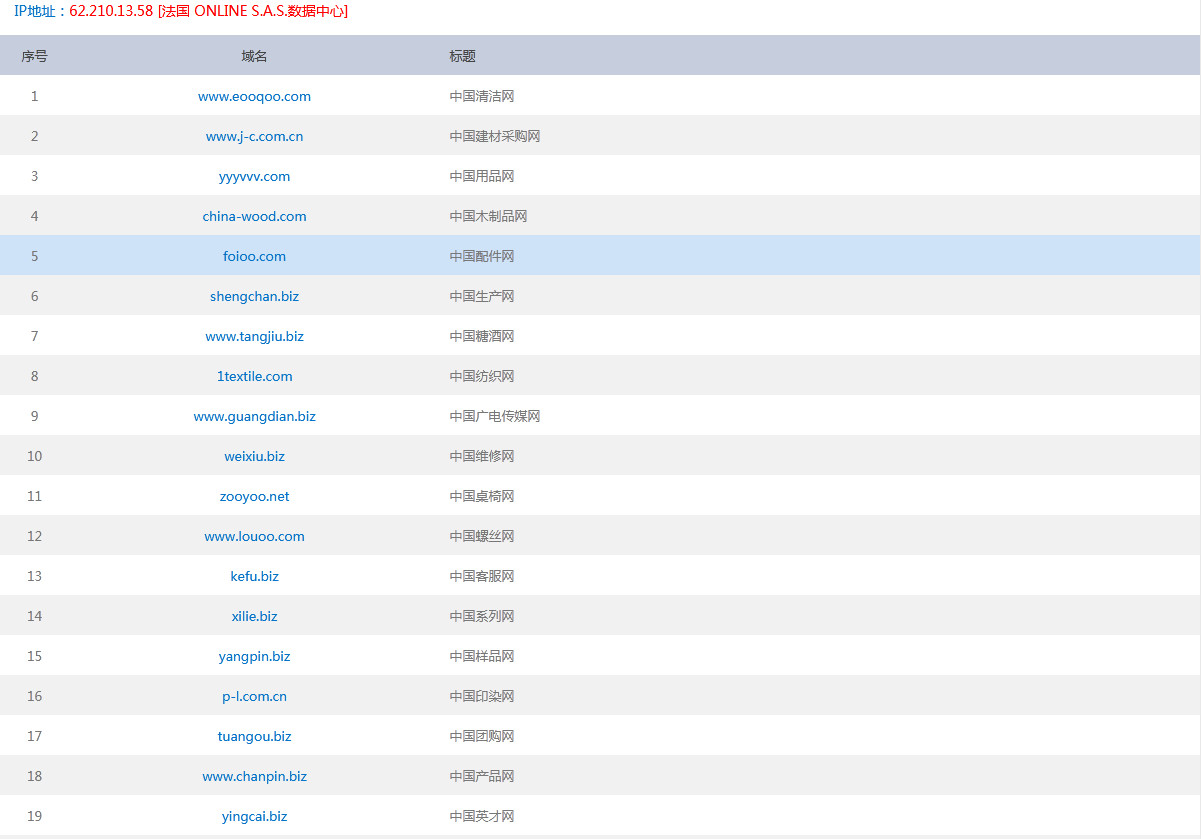
Task: Open the www.louoo.com link
Action: [x=254, y=536]
